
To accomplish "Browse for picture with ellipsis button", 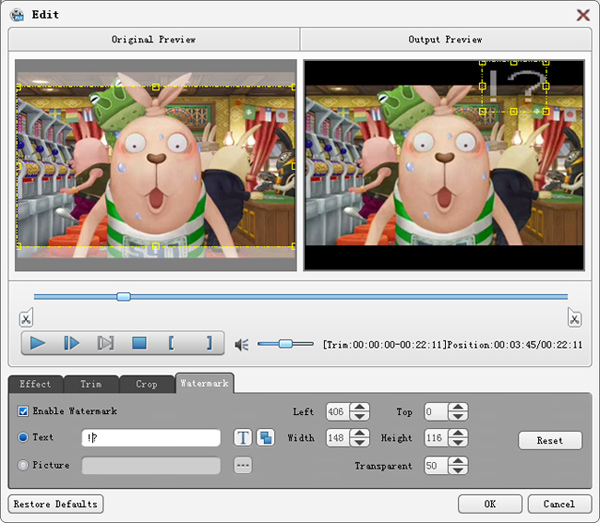I will point(243,465).
